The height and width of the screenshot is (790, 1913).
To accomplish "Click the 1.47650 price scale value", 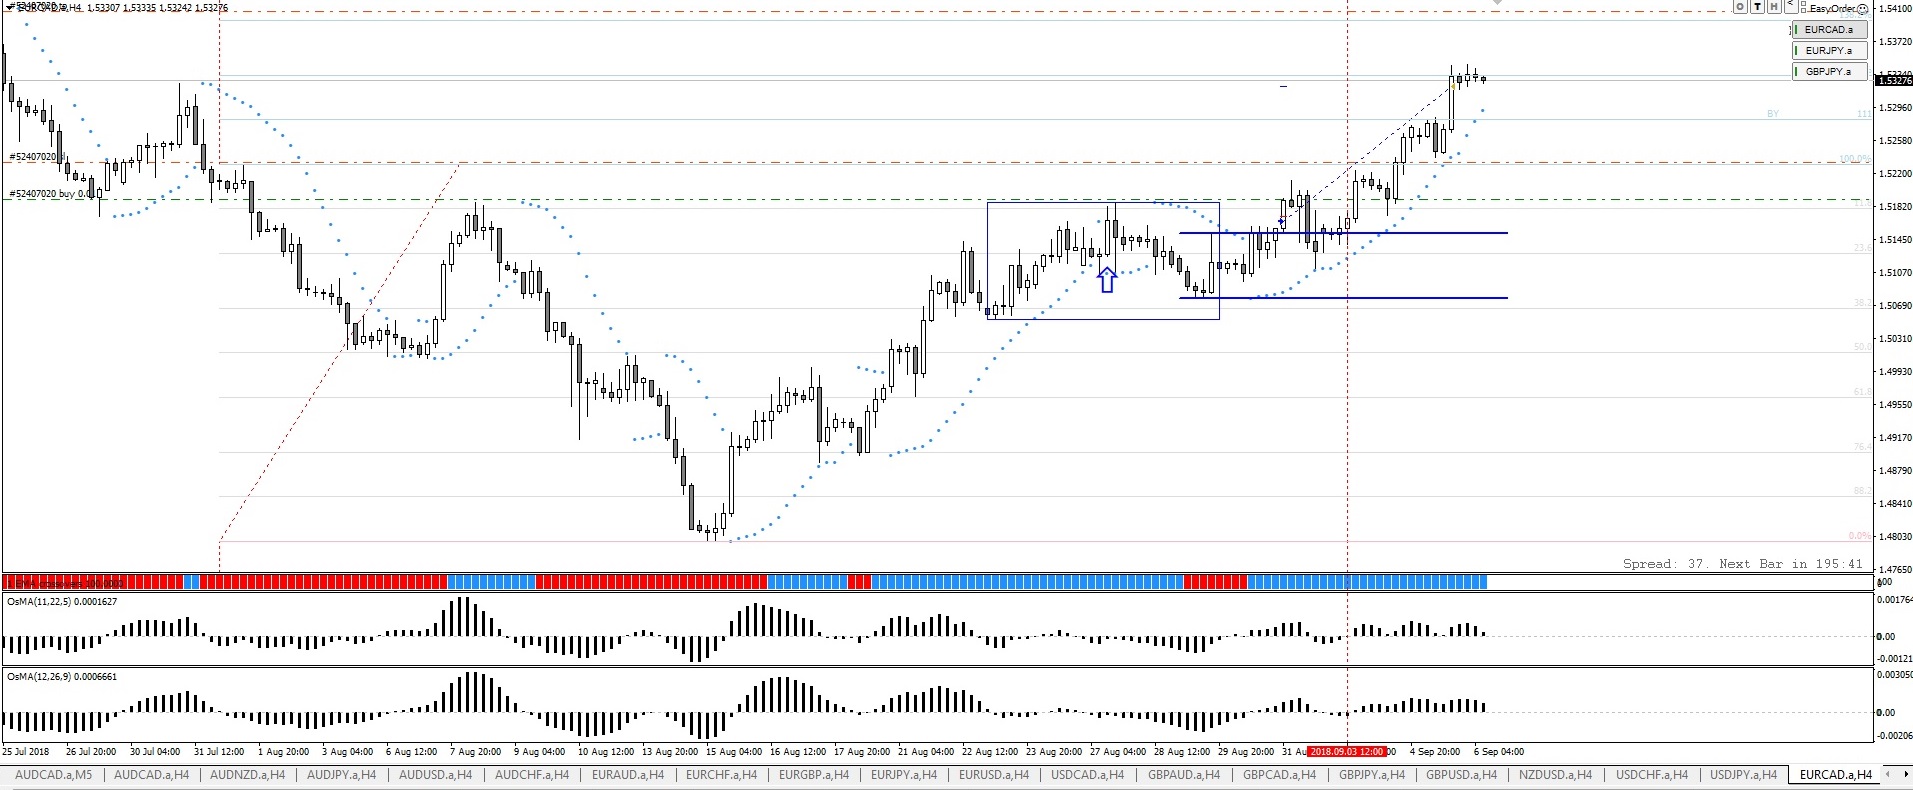I will point(1894,570).
